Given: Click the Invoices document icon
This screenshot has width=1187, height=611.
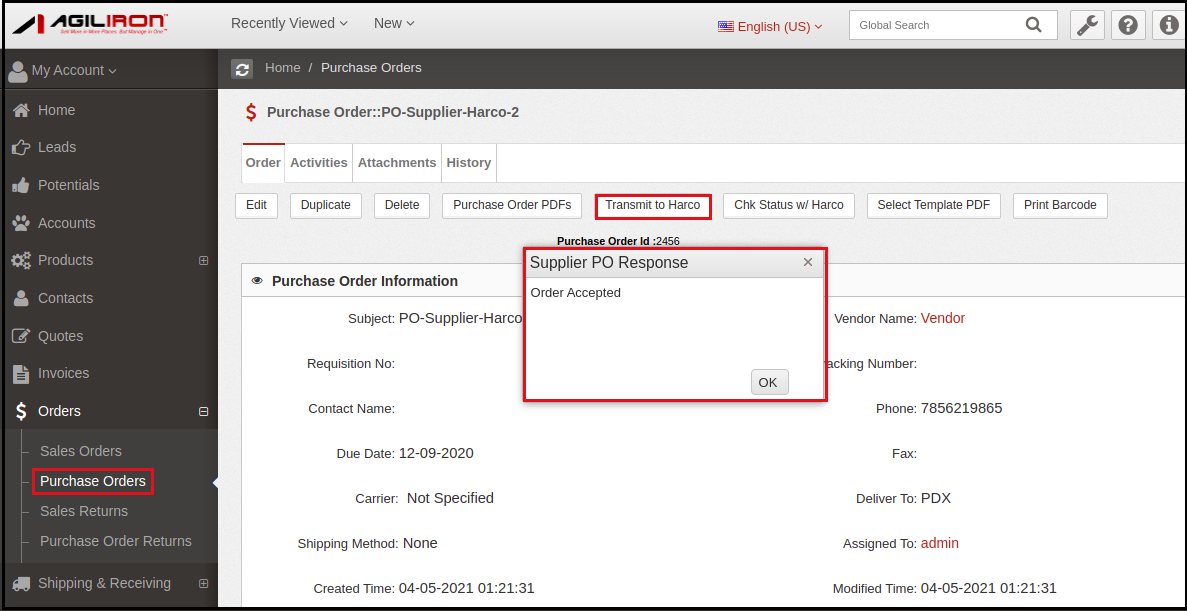Looking at the screenshot, I should (21, 373).
